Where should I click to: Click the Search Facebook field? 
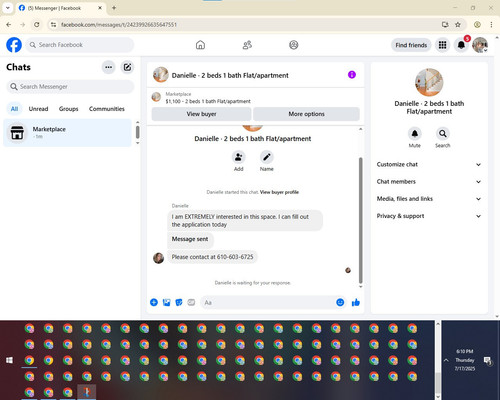point(80,45)
